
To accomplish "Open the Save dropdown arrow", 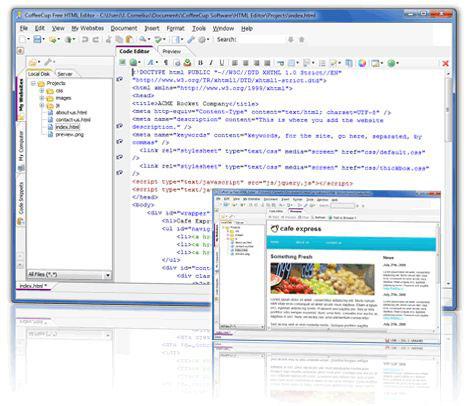I will pos(43,39).
